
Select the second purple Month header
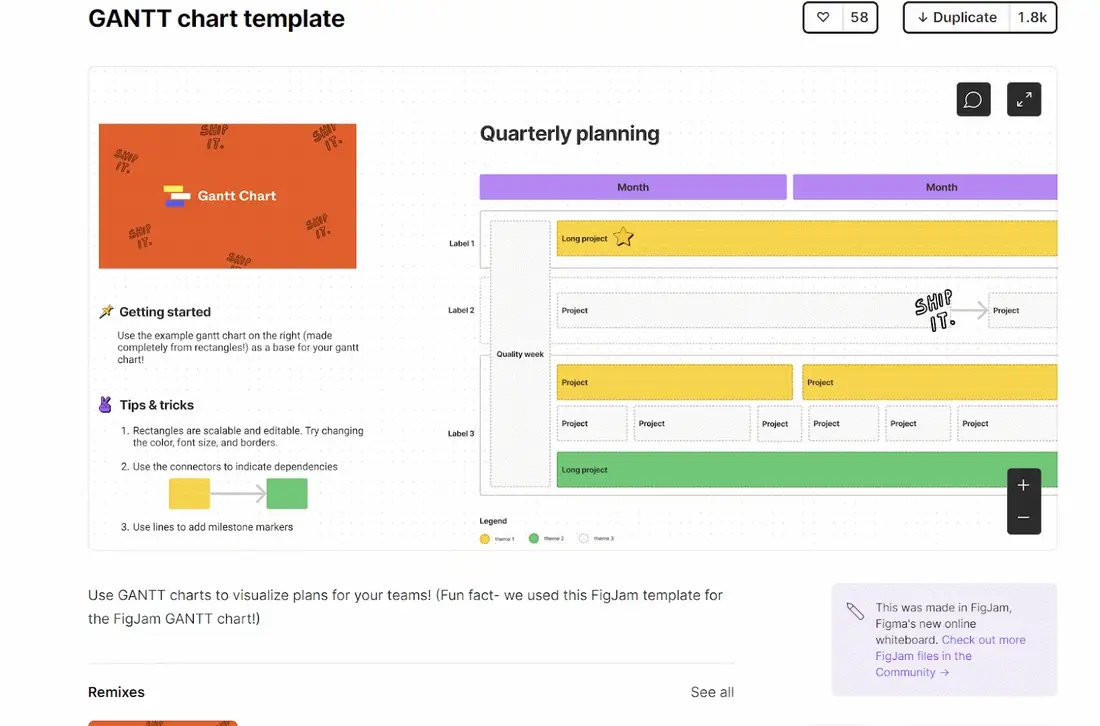(x=925, y=187)
